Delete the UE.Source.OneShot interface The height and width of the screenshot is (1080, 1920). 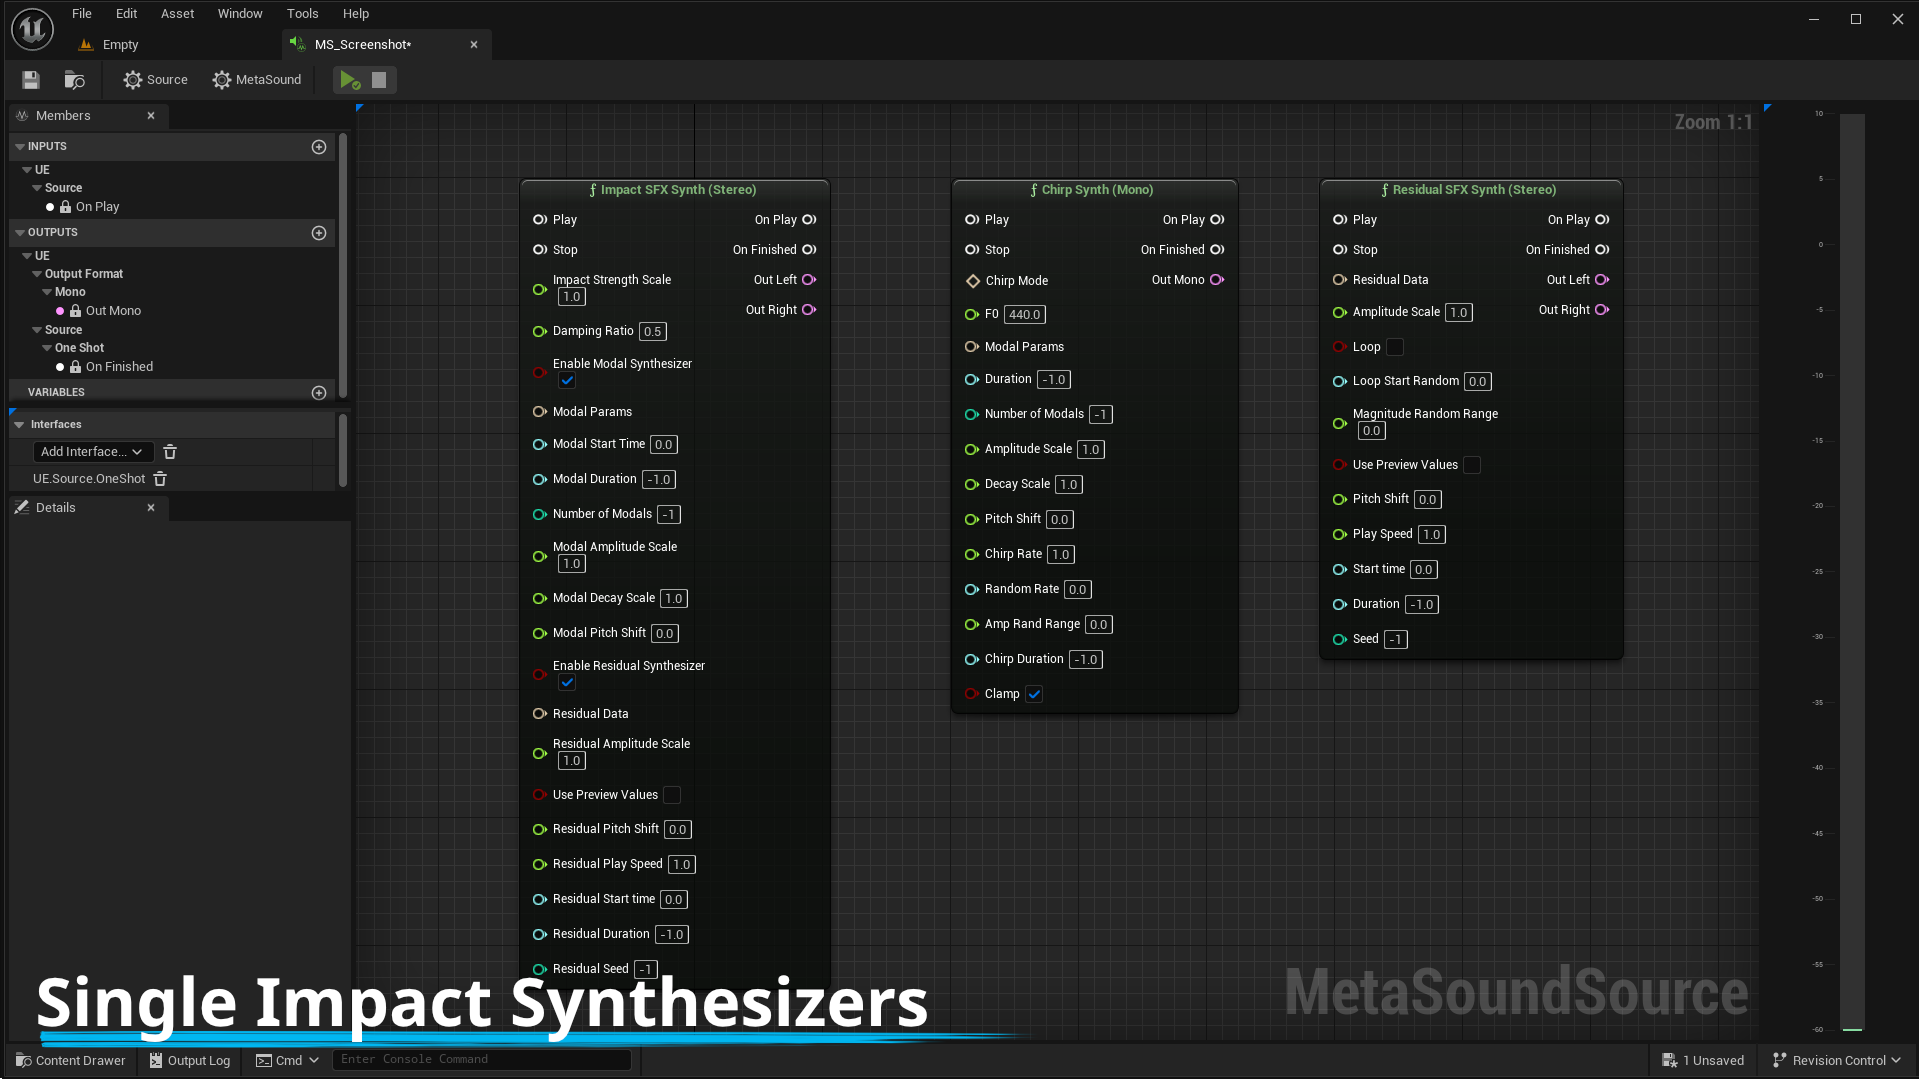tap(160, 479)
